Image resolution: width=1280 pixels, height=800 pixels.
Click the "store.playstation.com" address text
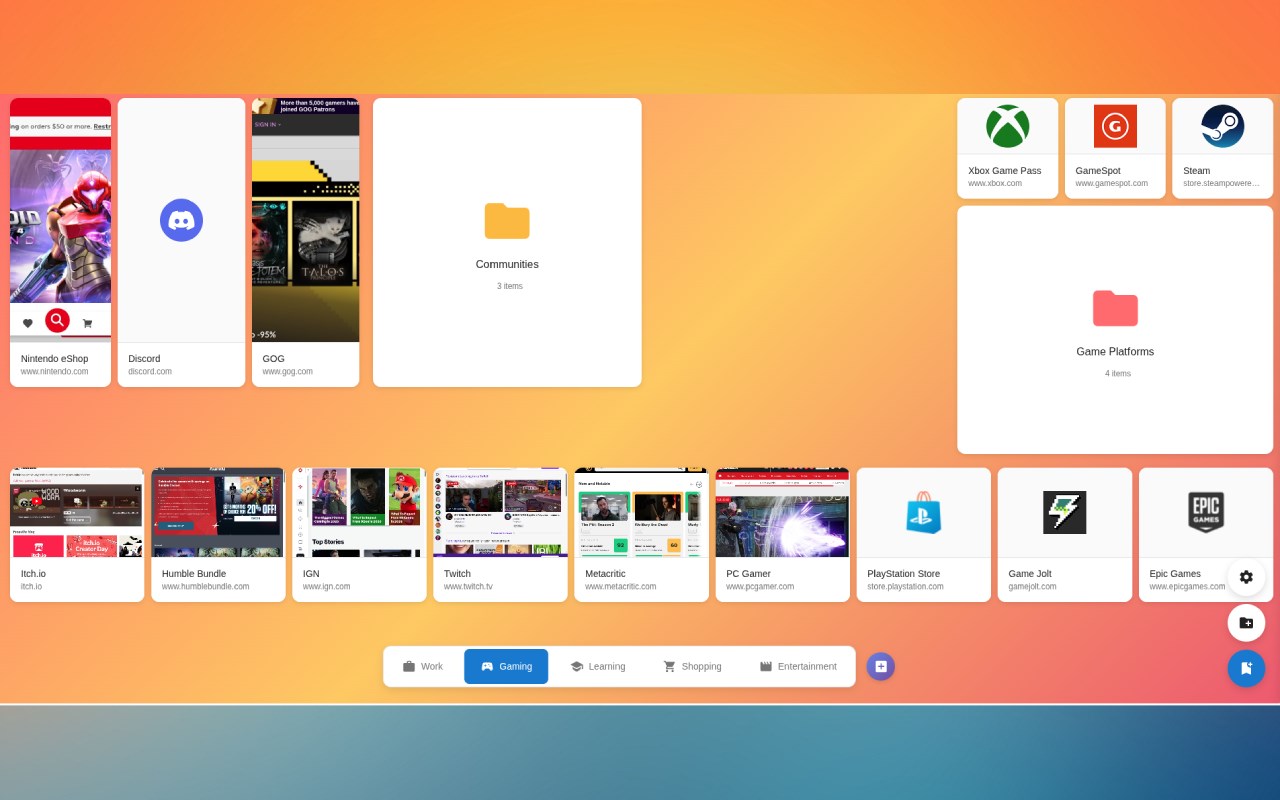(905, 586)
